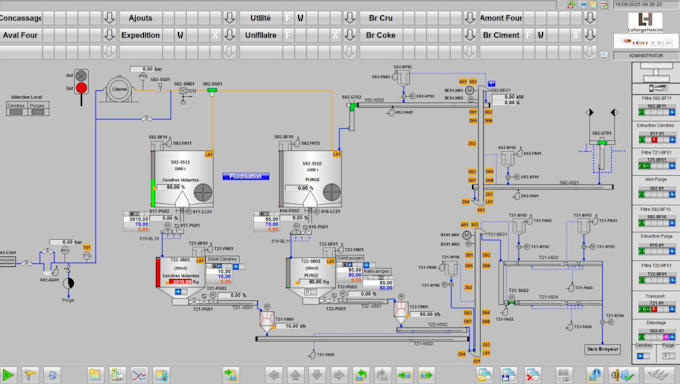Viewport: 680px width, 384px height.
Task: Open the login key icon in bottom toolbar
Action: 30,374
